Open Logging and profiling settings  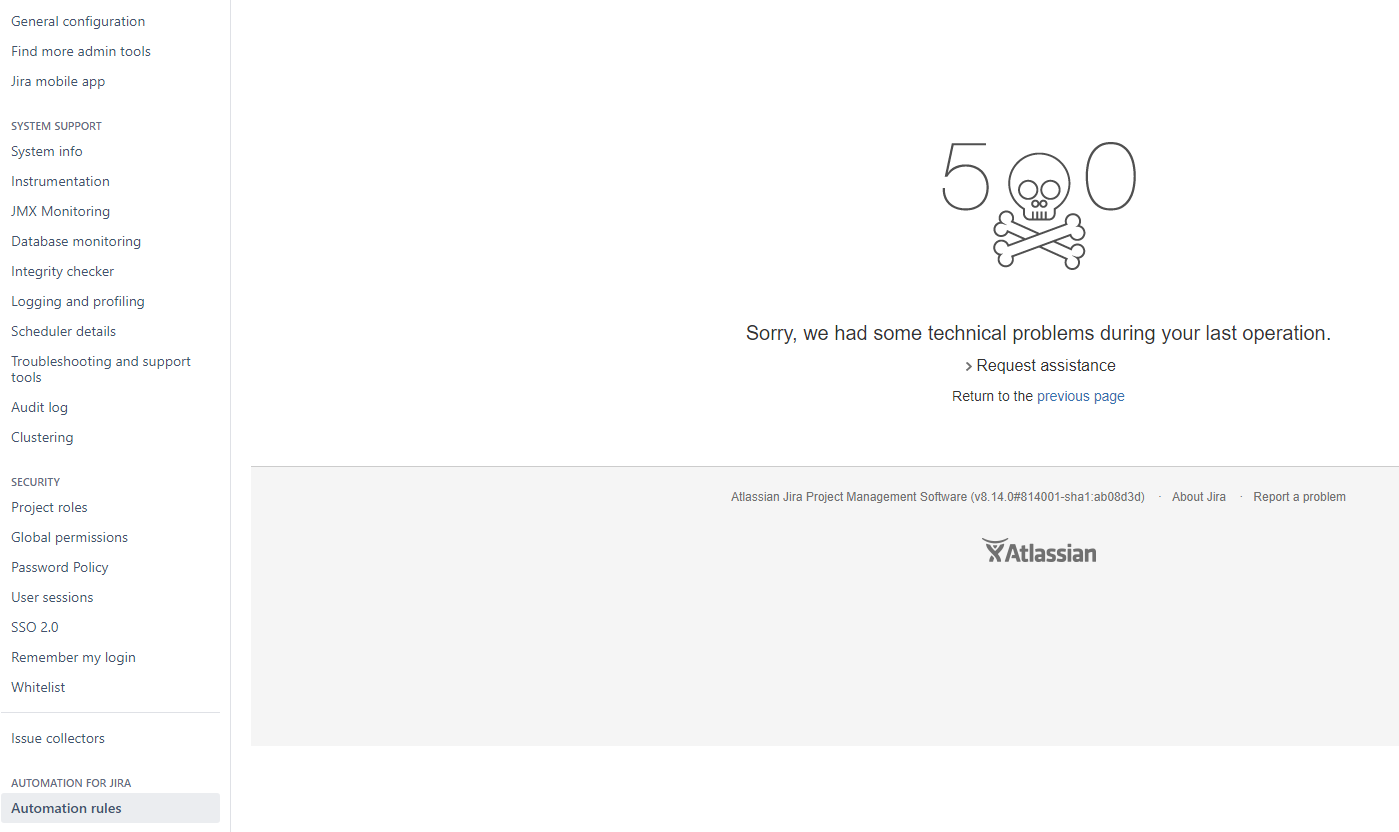[x=78, y=301]
